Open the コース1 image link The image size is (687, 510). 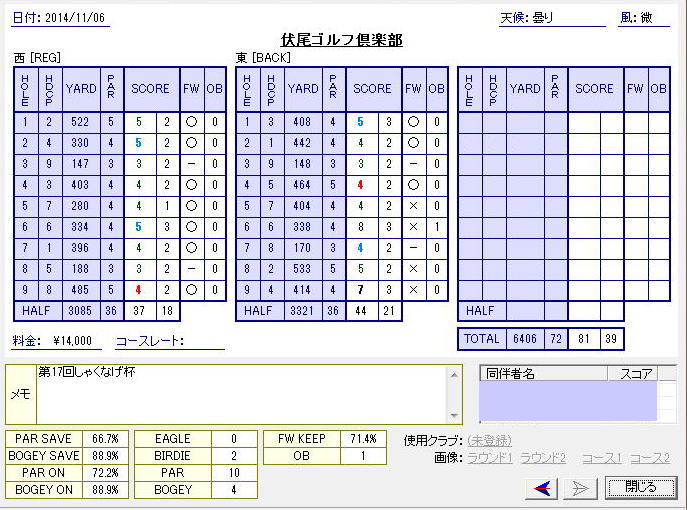pyautogui.click(x=602, y=458)
